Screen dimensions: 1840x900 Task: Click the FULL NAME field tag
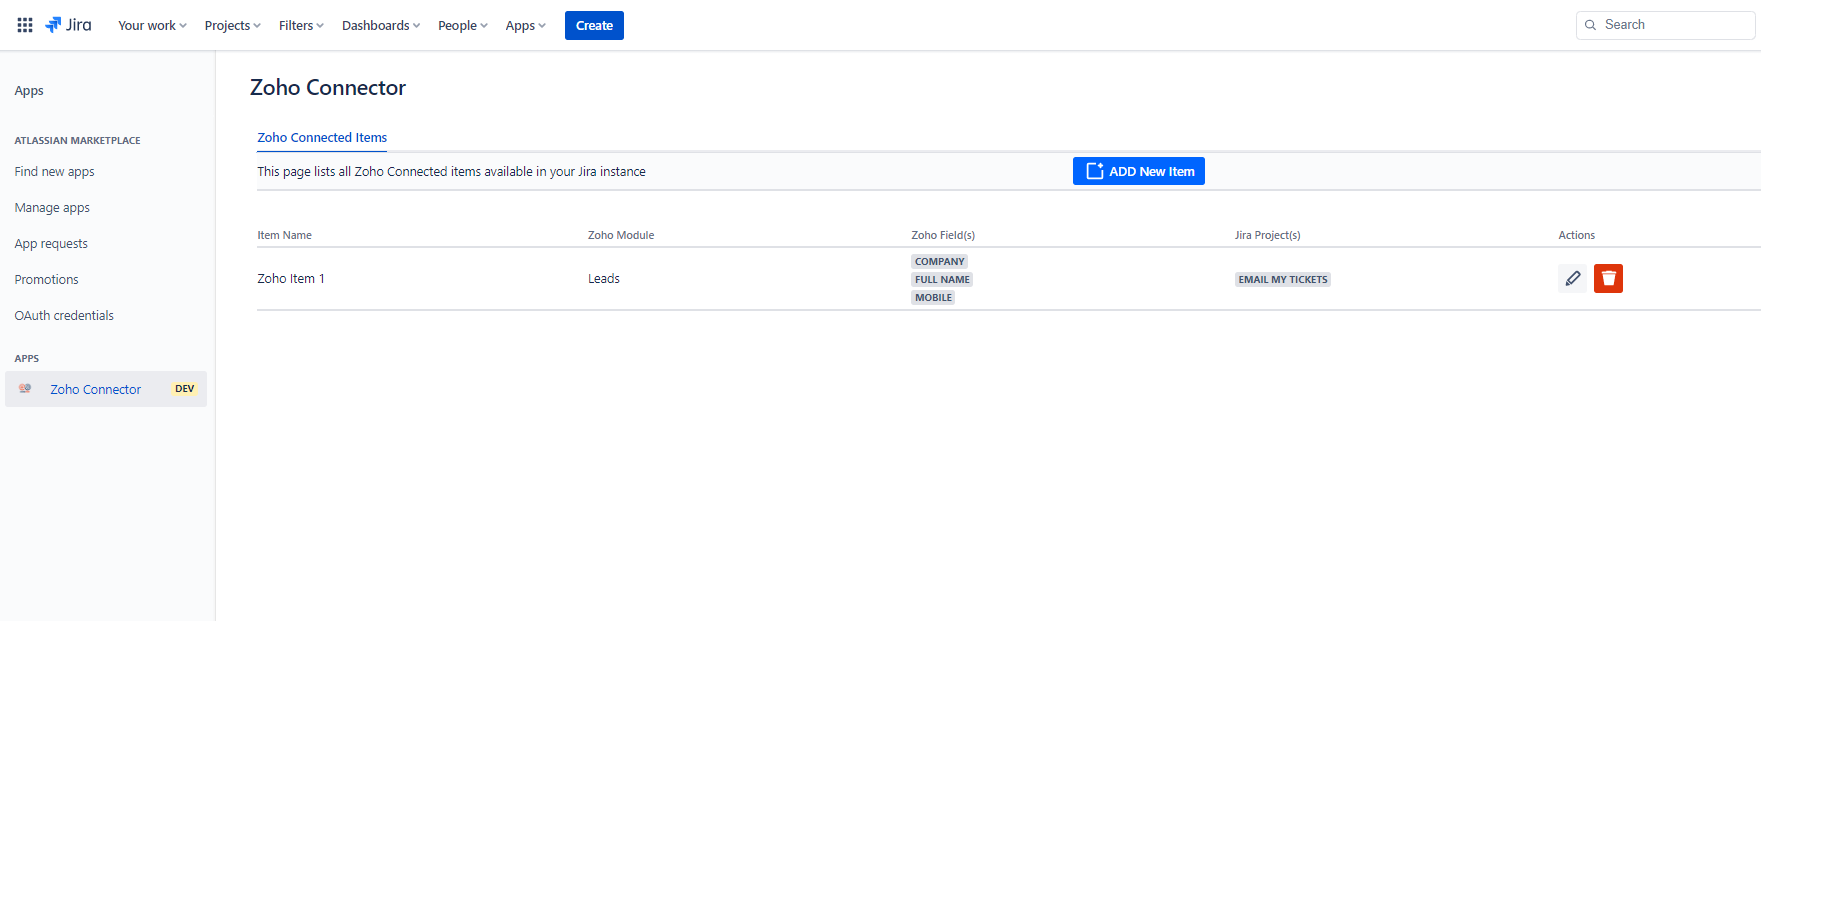point(942,279)
